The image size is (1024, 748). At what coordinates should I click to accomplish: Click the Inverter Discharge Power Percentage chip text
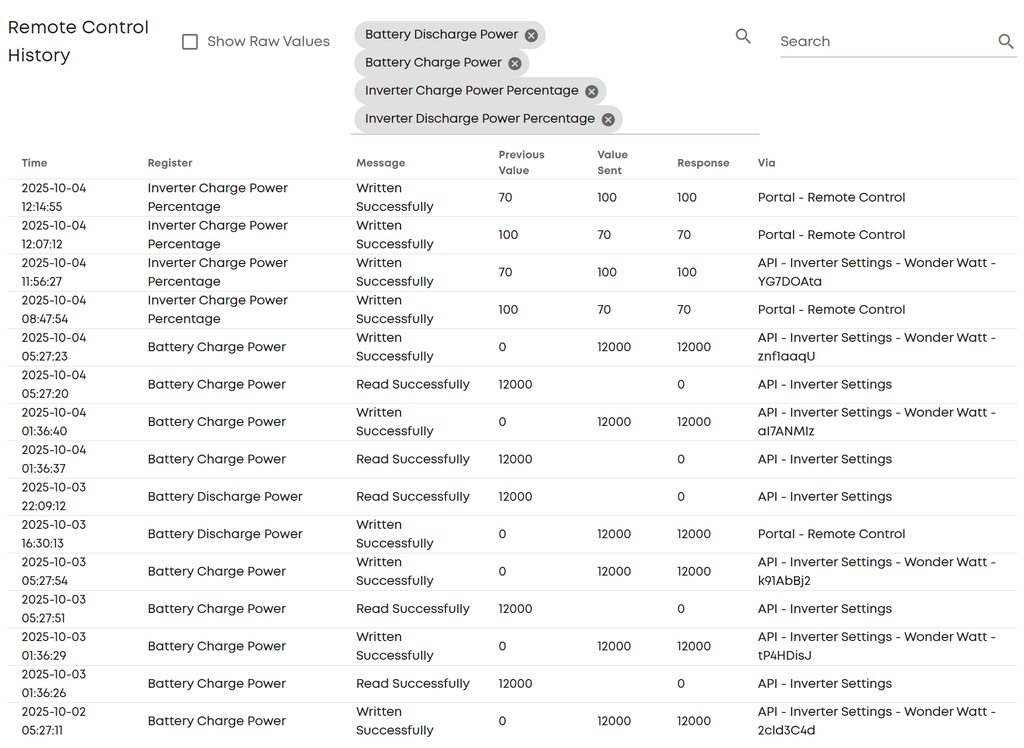[479, 119]
